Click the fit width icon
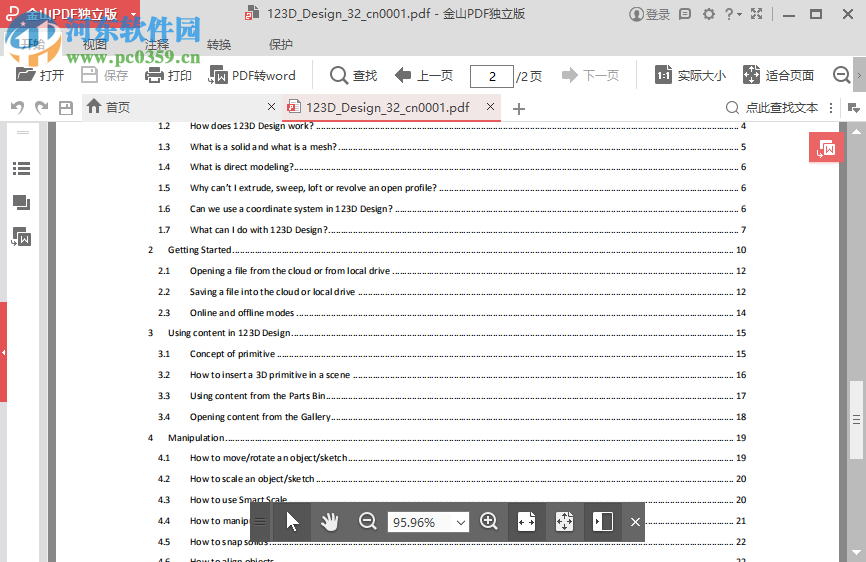 pyautogui.click(x=526, y=521)
